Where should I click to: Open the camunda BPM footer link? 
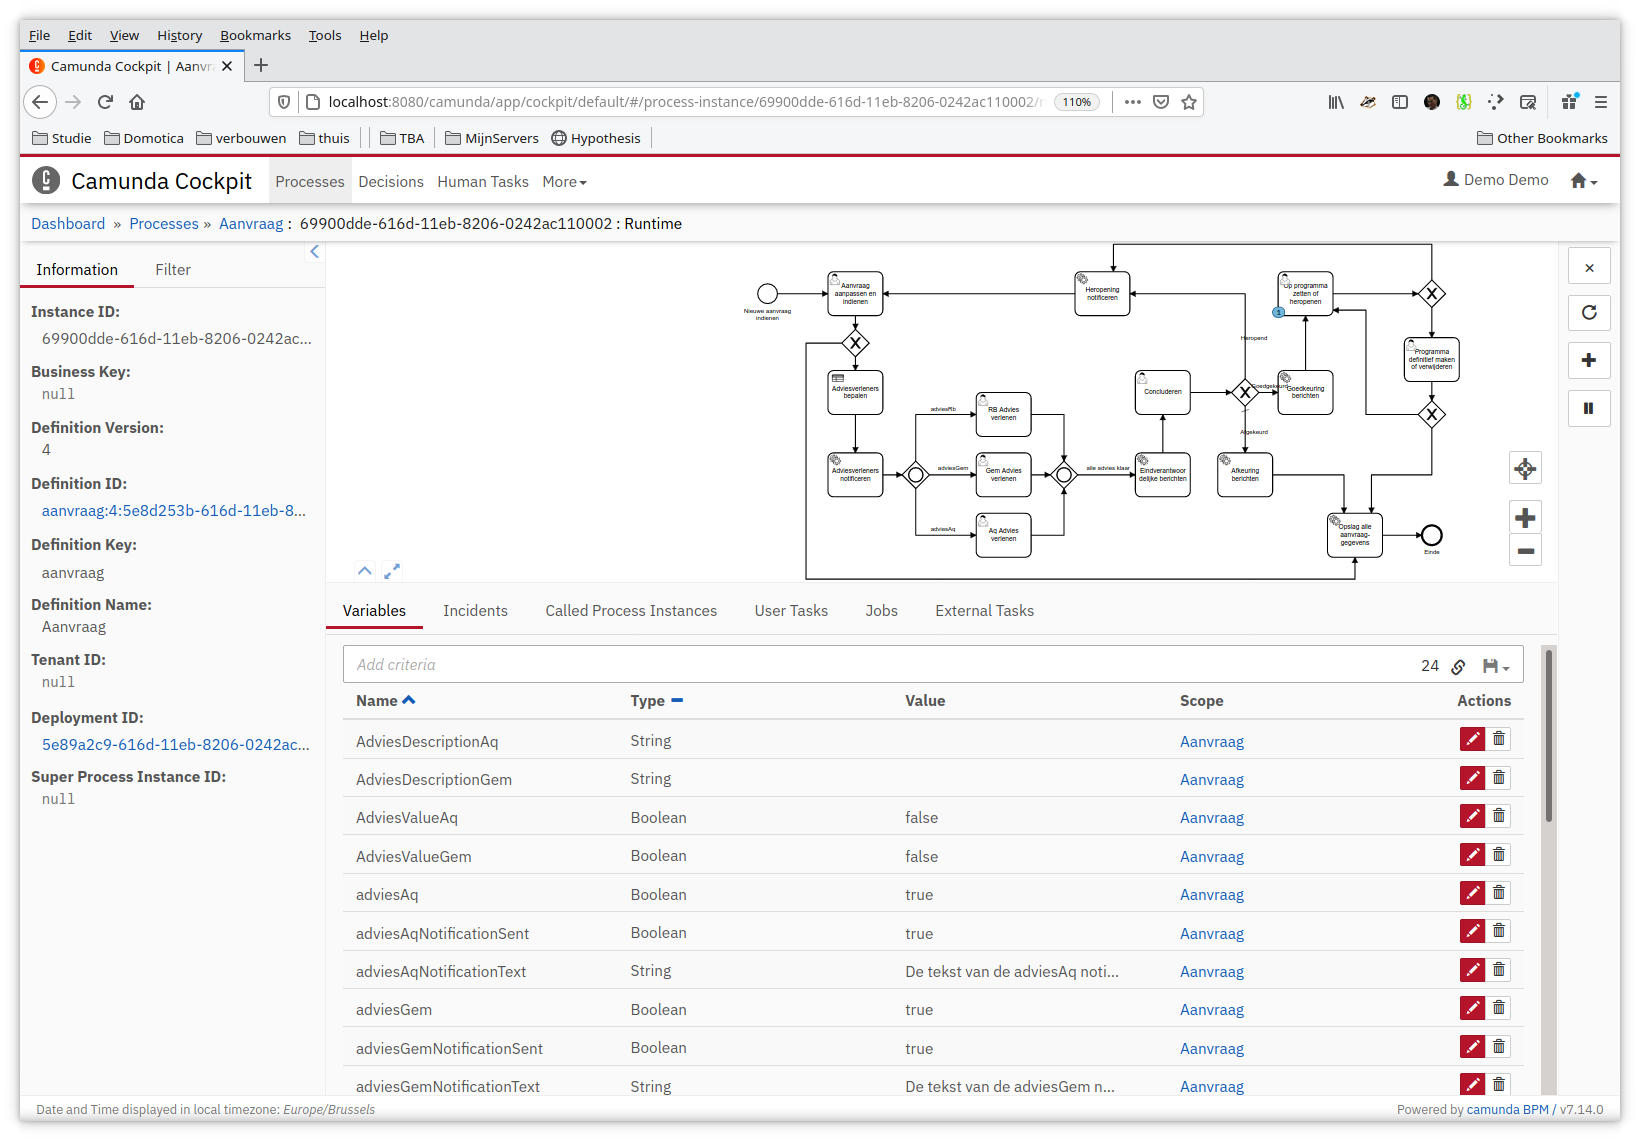pos(1508,1110)
